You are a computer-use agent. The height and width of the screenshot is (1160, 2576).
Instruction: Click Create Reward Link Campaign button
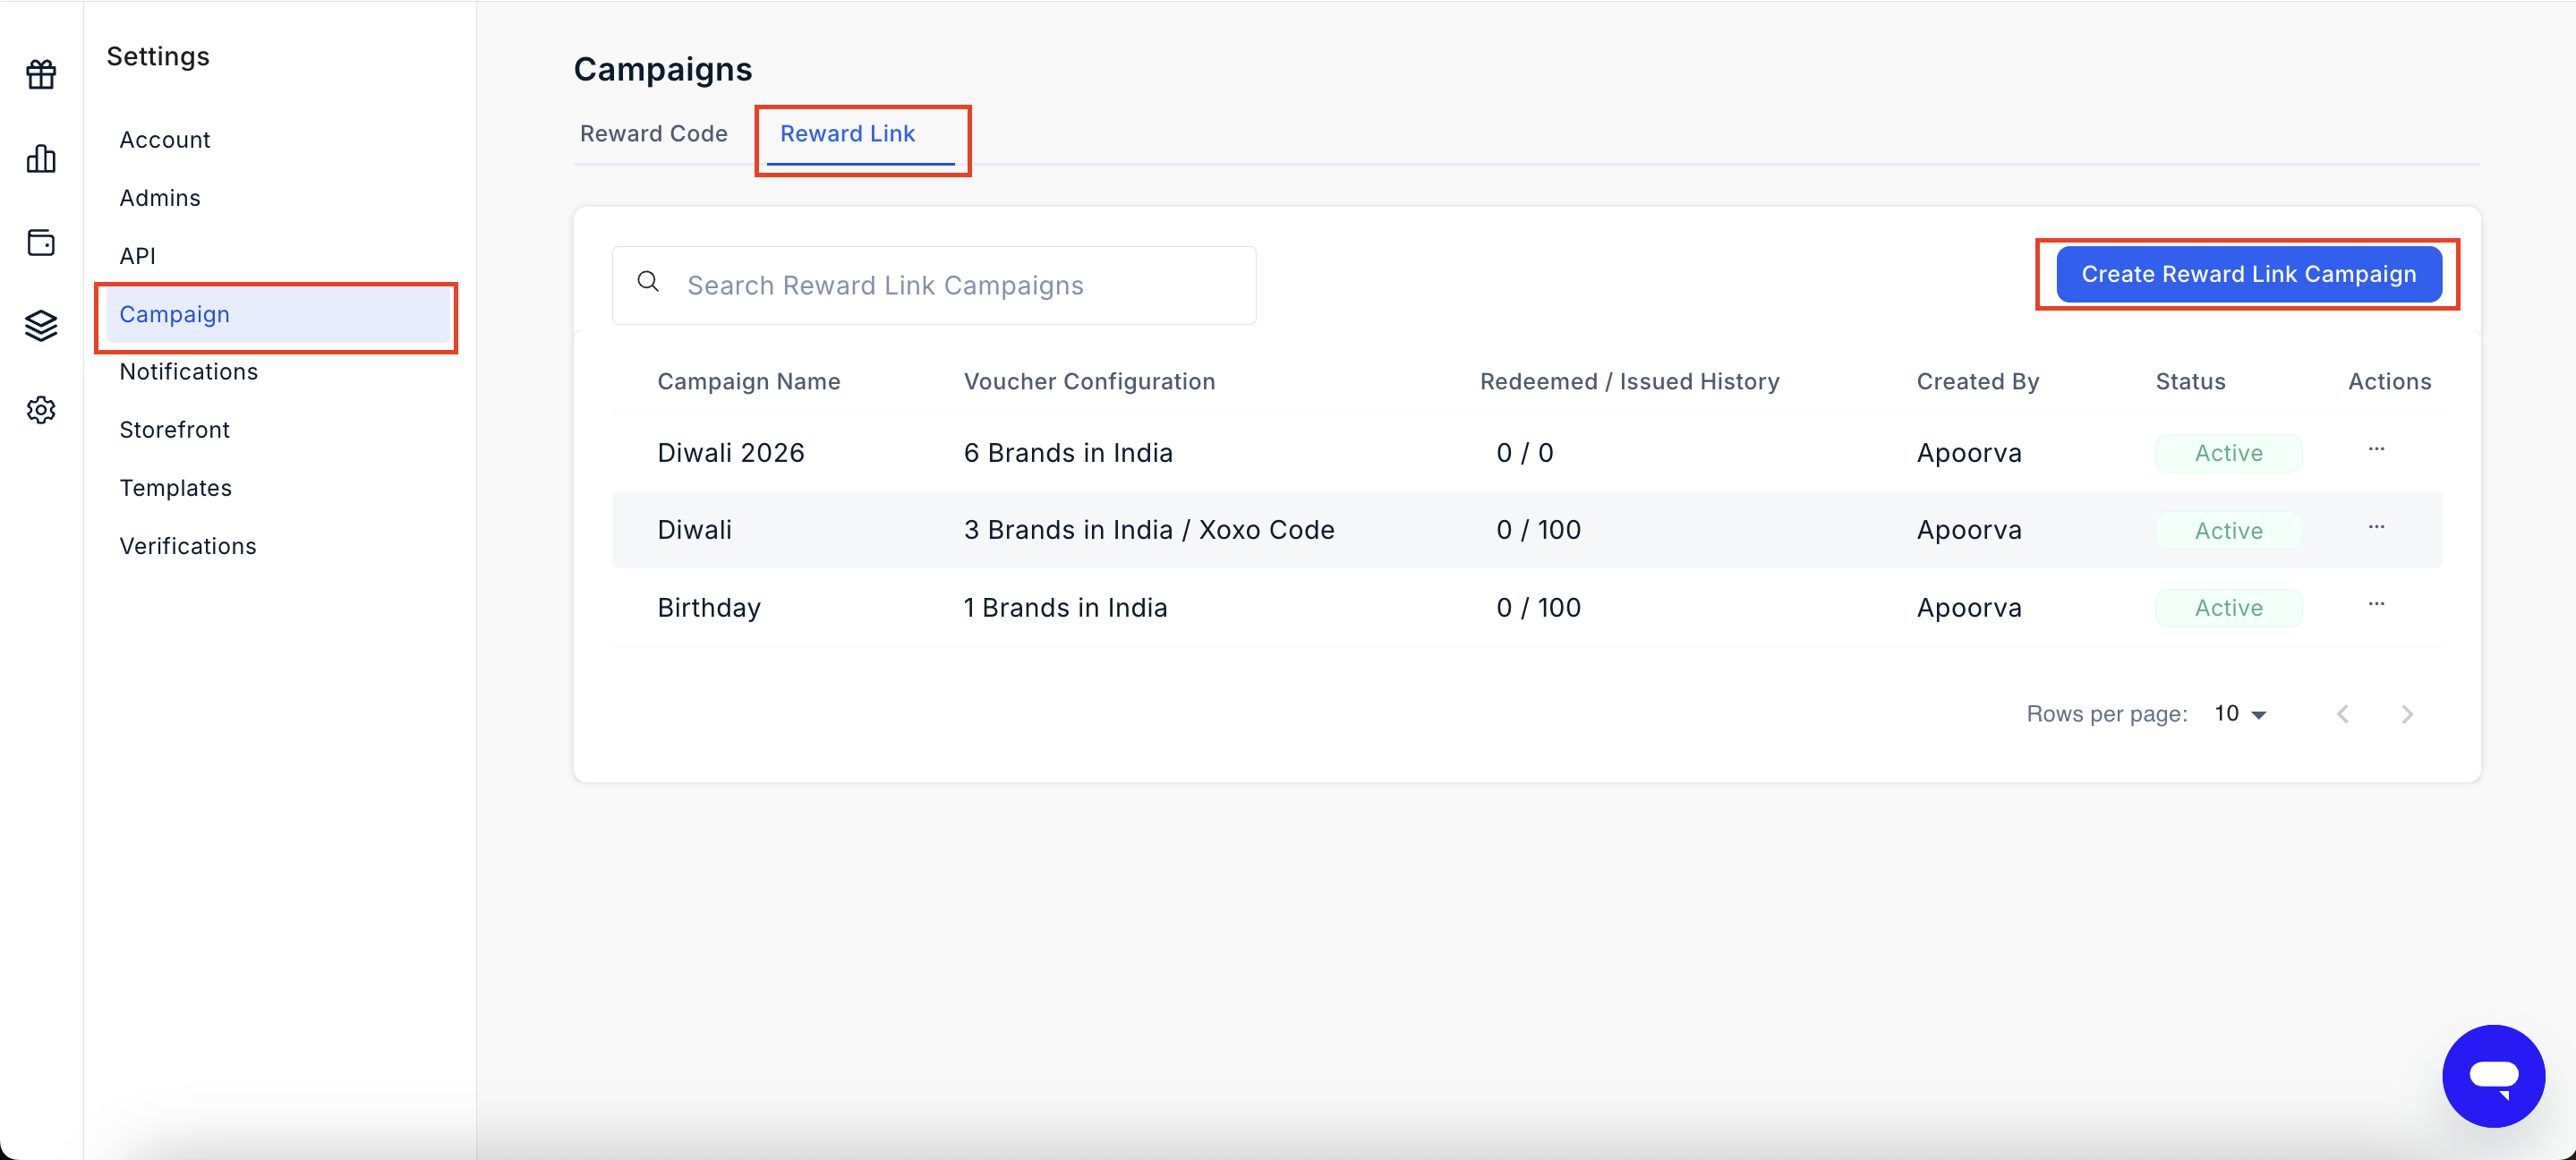(x=2249, y=274)
